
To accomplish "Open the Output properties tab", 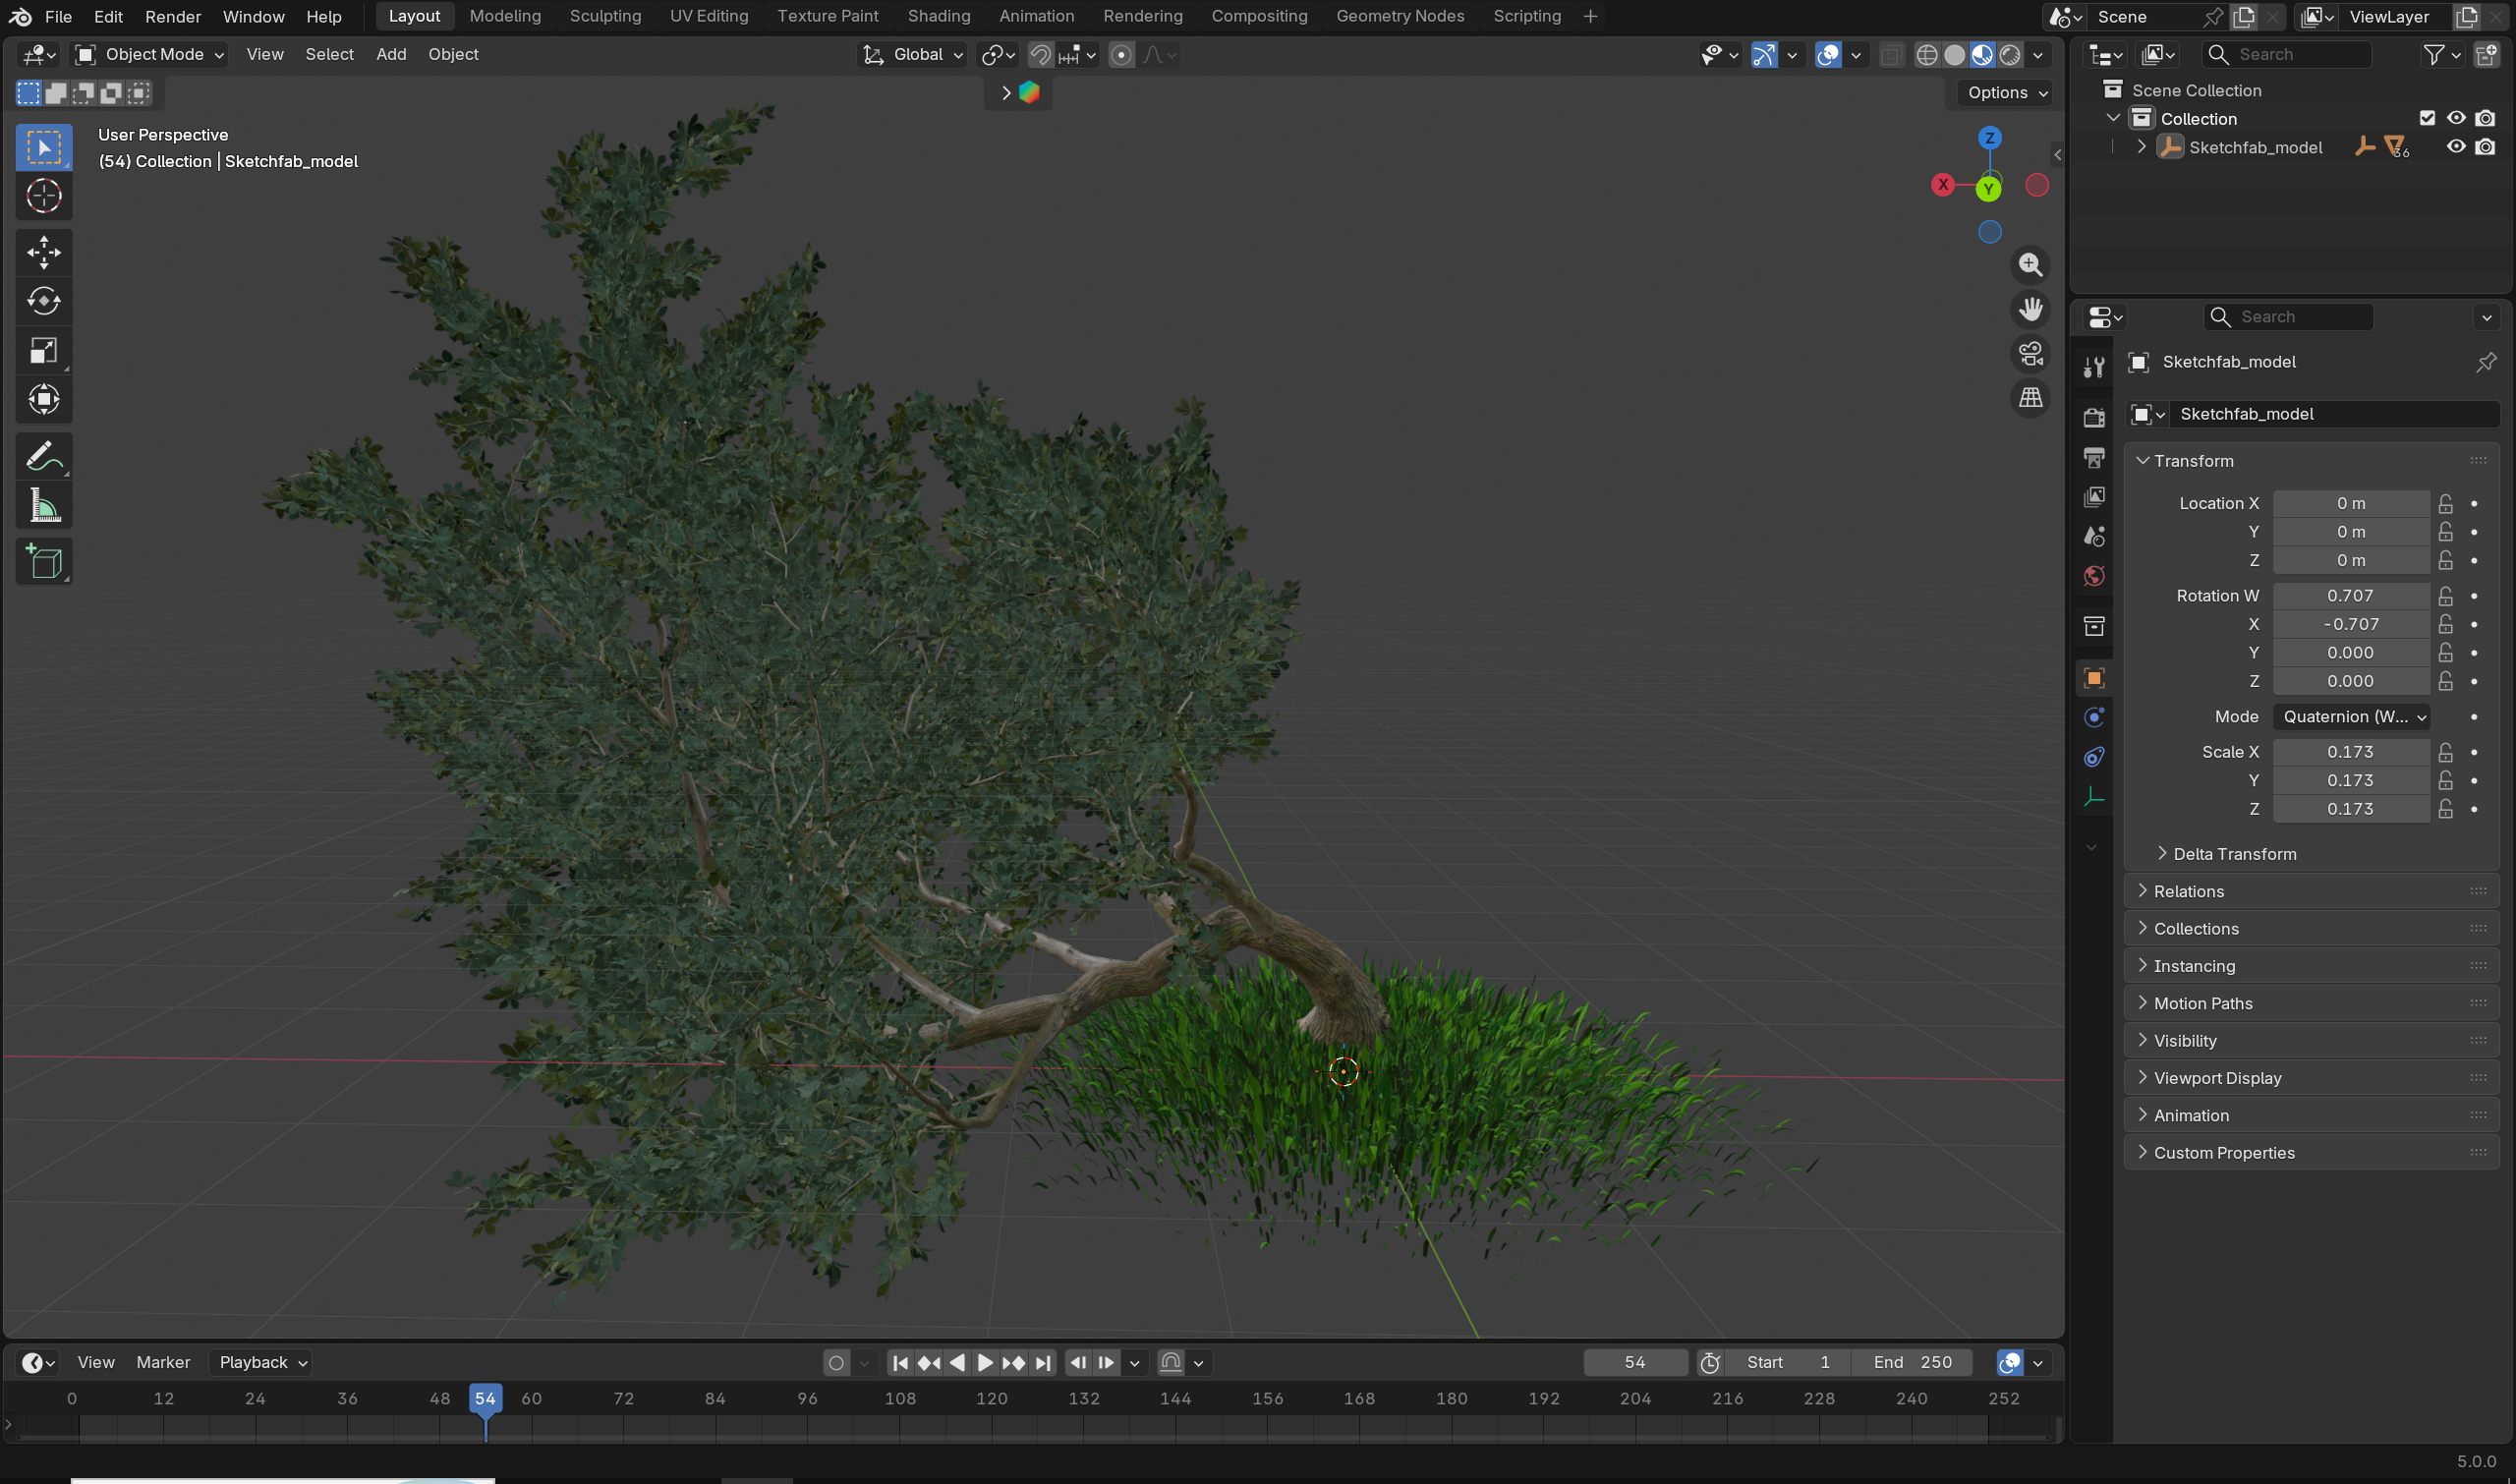I will pyautogui.click(x=2093, y=458).
